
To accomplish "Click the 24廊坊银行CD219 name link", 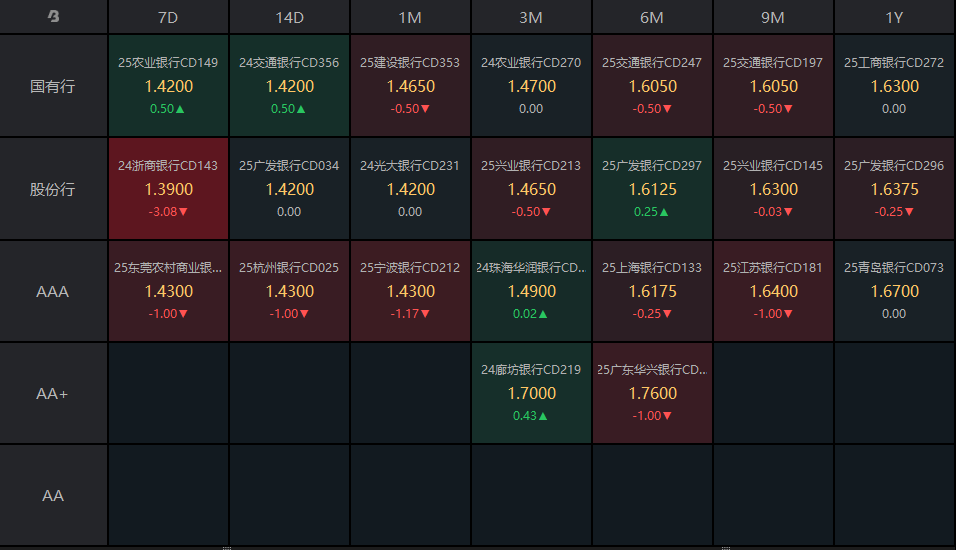I will (x=531, y=370).
